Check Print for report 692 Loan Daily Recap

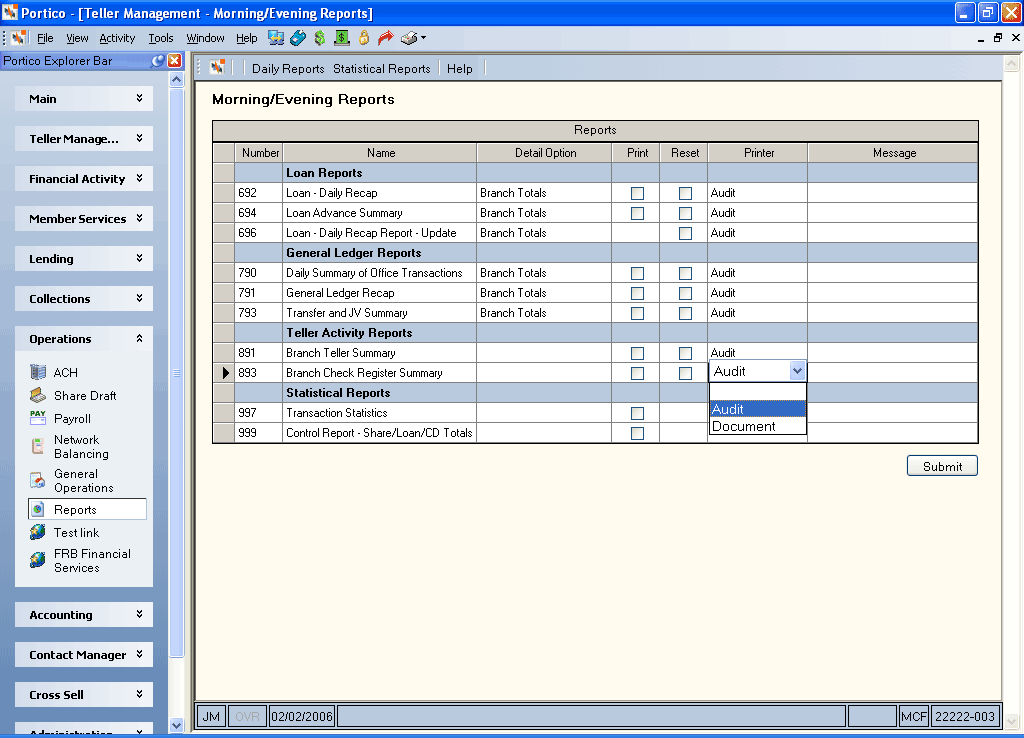637,193
